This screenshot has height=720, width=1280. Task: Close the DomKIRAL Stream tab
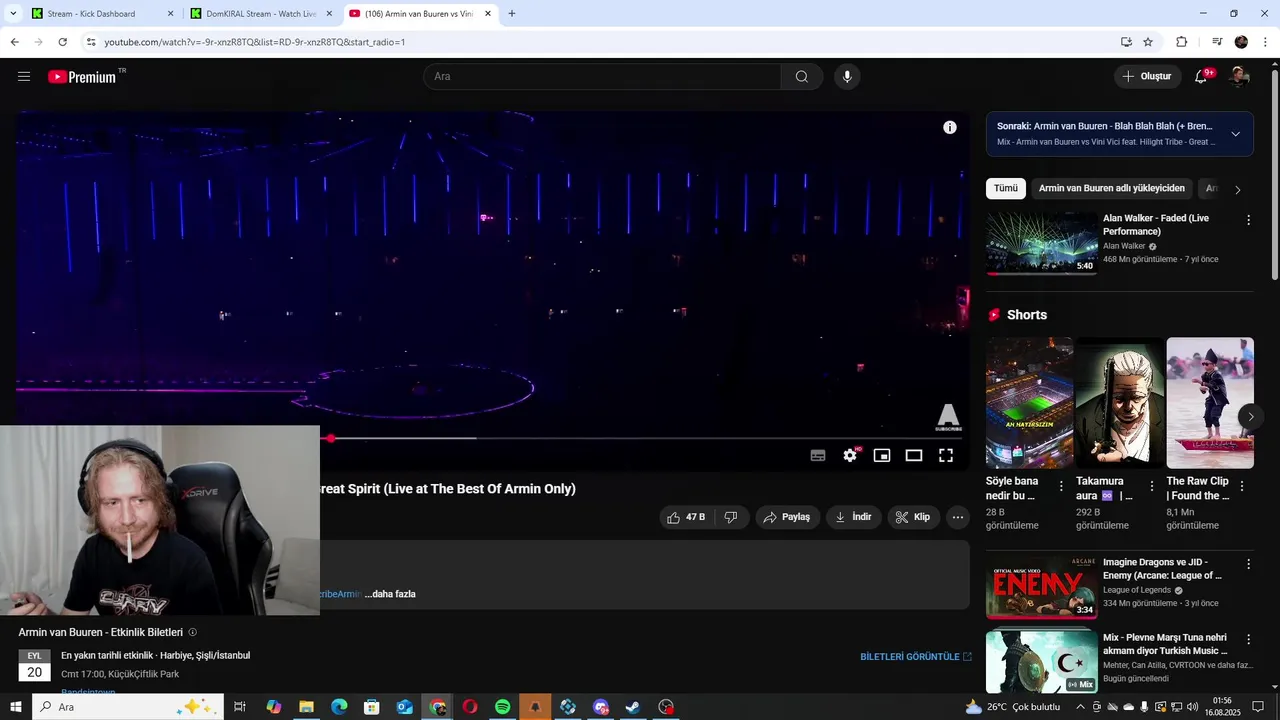point(329,14)
